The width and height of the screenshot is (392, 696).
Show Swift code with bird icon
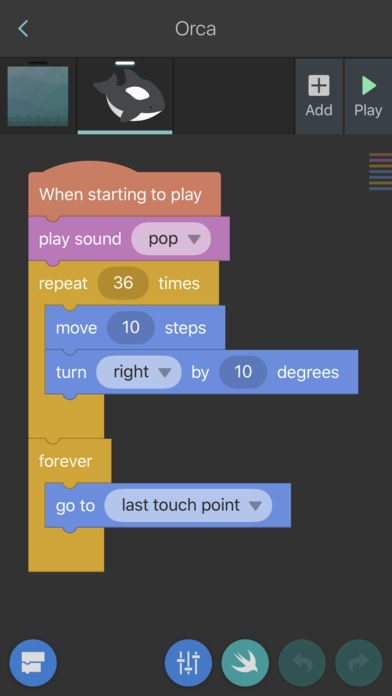[245, 663]
